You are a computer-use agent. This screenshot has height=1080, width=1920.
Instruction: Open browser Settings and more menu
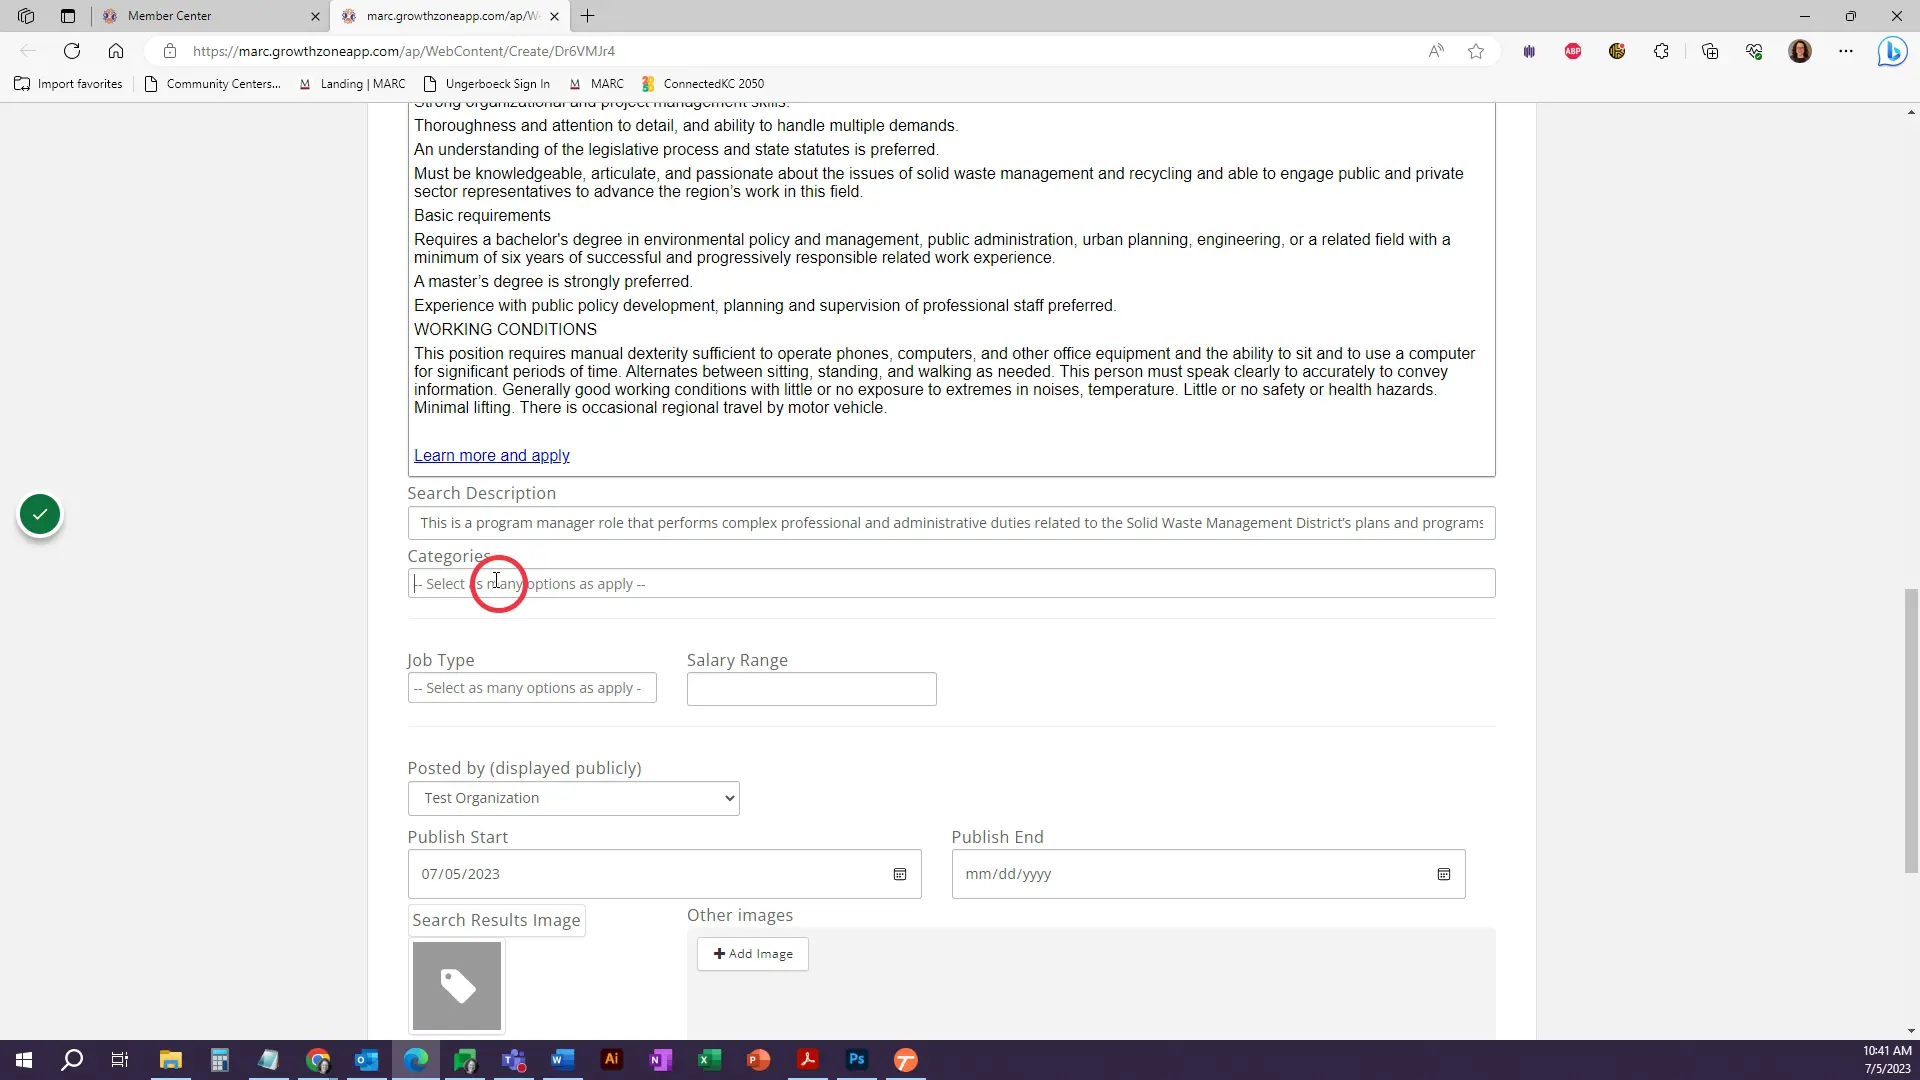click(1846, 51)
